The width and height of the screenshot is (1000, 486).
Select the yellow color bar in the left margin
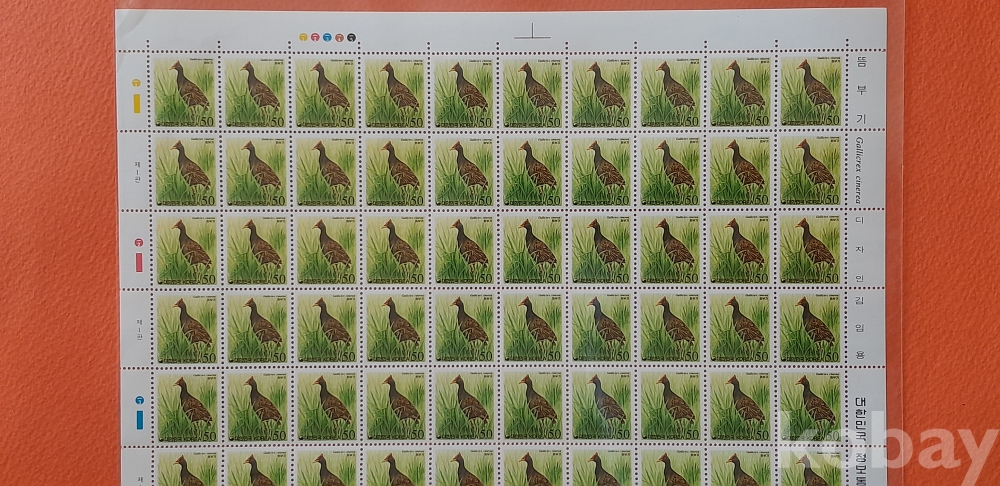[139, 101]
